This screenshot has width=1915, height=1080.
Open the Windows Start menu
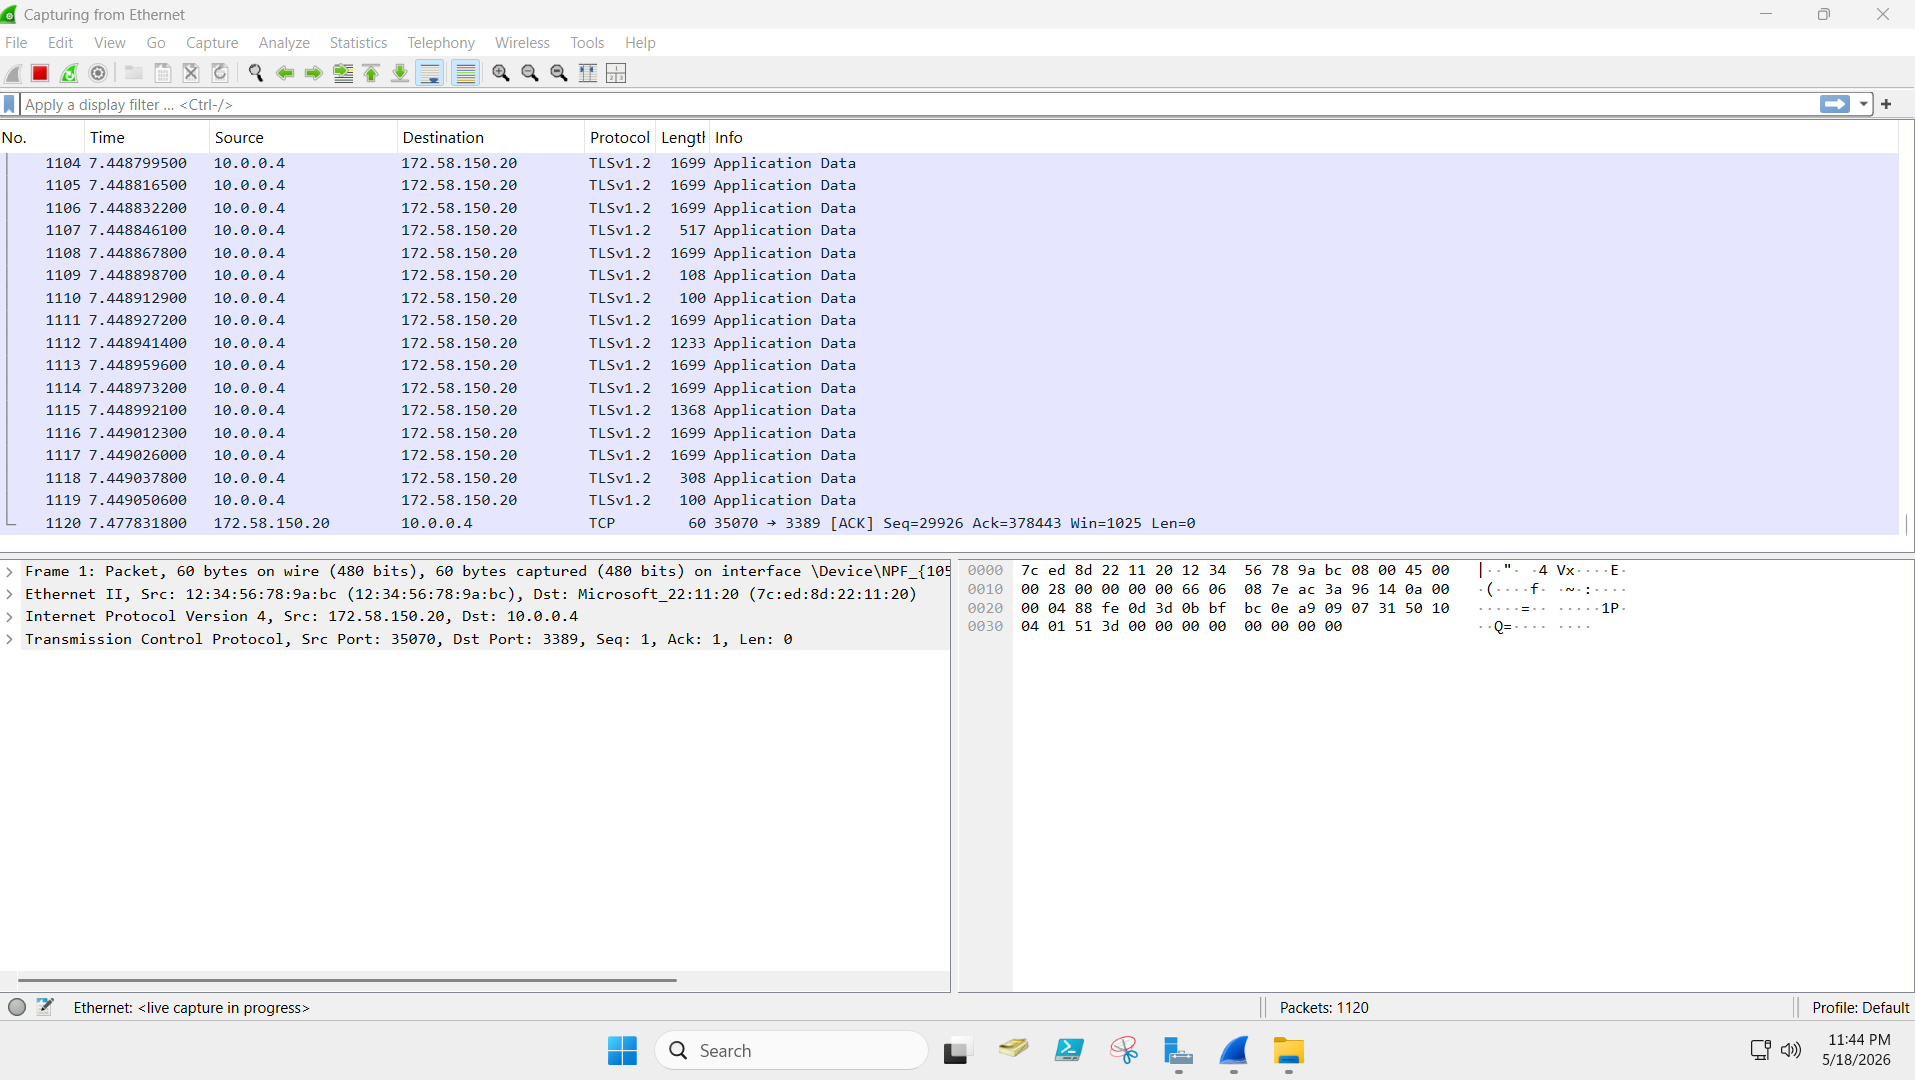point(622,1051)
